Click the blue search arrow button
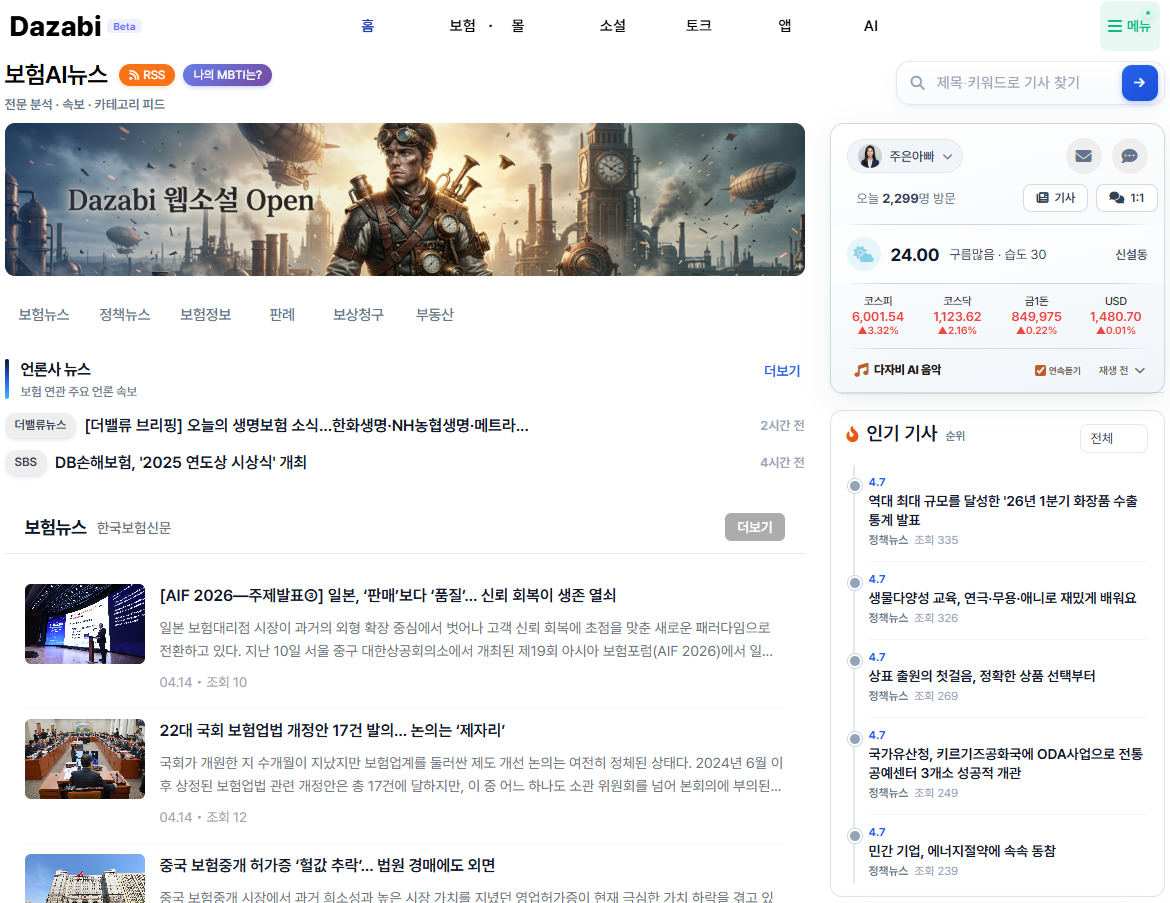 click(1139, 83)
